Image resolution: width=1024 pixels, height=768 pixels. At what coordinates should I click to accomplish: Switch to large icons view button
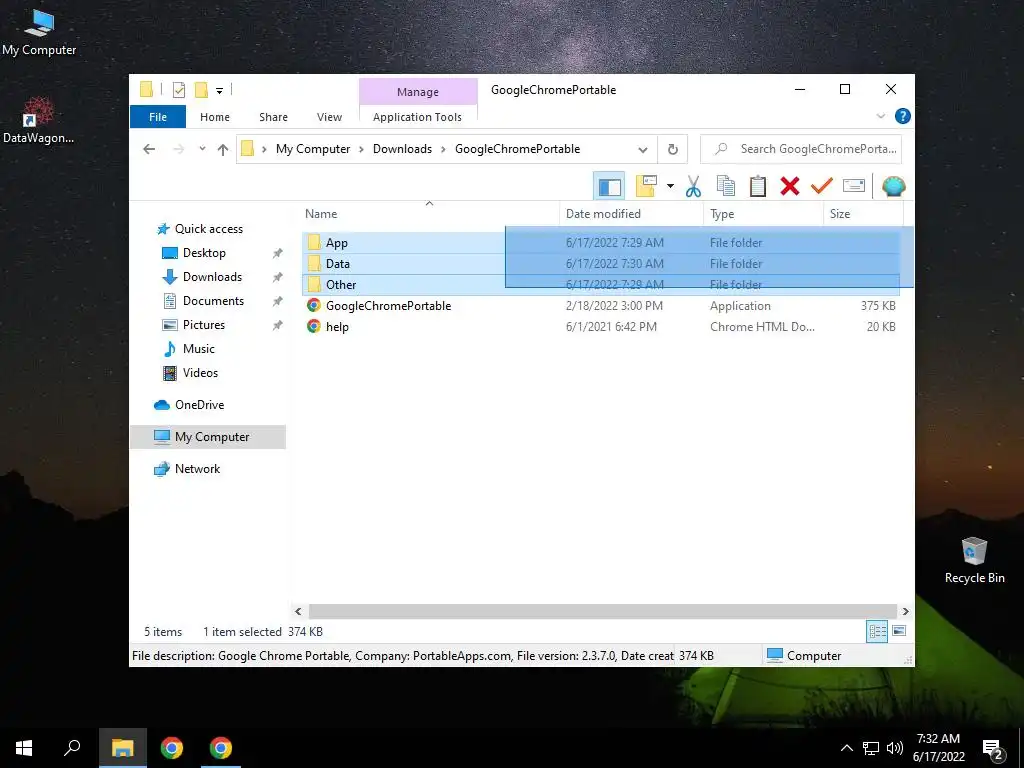(x=899, y=631)
